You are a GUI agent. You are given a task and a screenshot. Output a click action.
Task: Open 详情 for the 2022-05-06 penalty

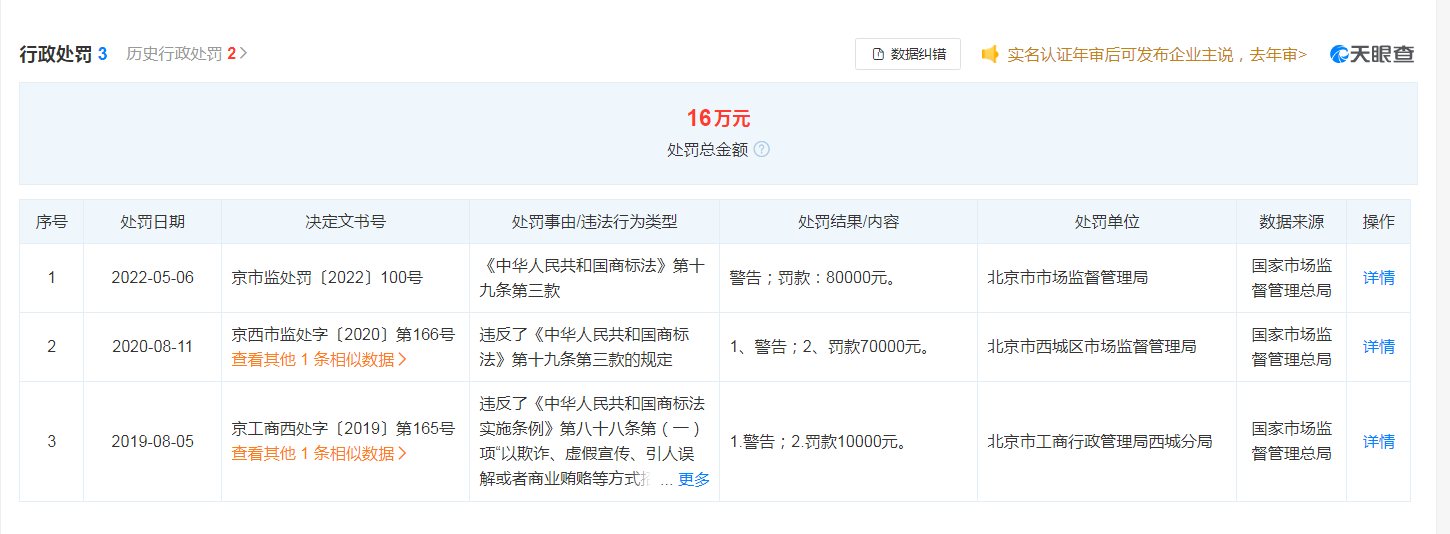[x=1378, y=278]
